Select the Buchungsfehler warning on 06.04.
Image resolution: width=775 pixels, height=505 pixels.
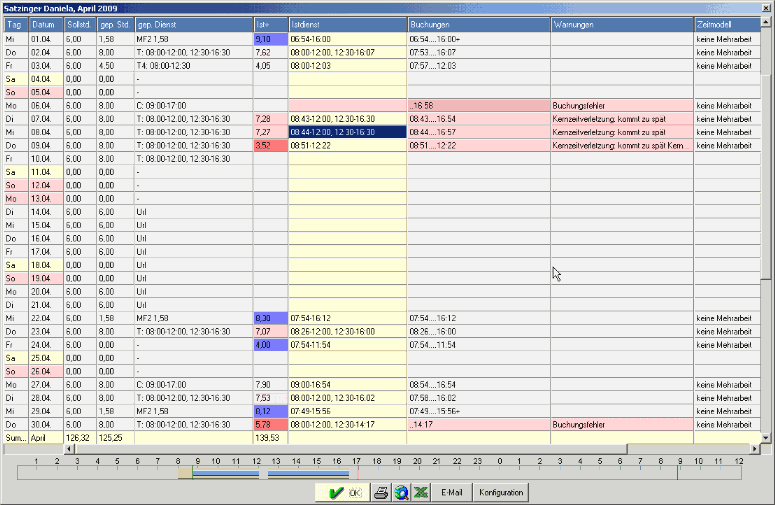pos(621,105)
